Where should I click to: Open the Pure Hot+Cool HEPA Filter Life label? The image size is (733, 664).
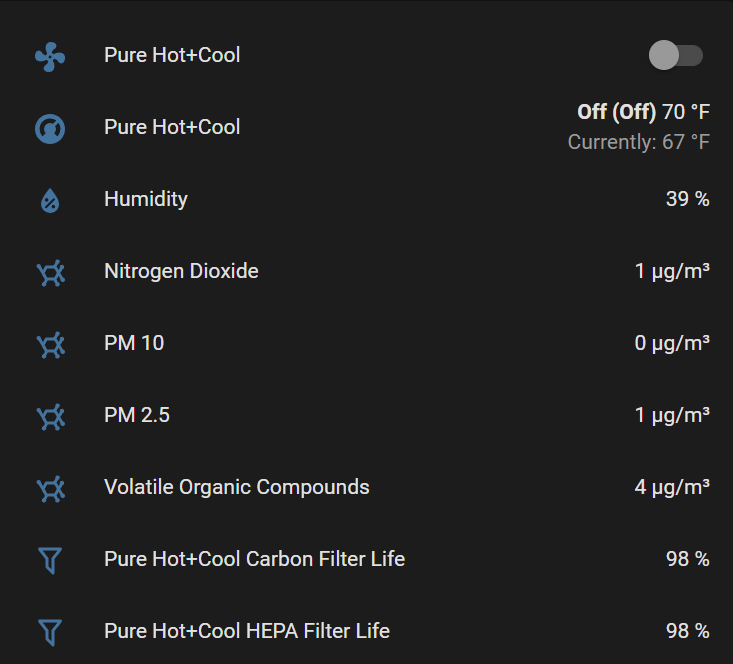point(247,631)
